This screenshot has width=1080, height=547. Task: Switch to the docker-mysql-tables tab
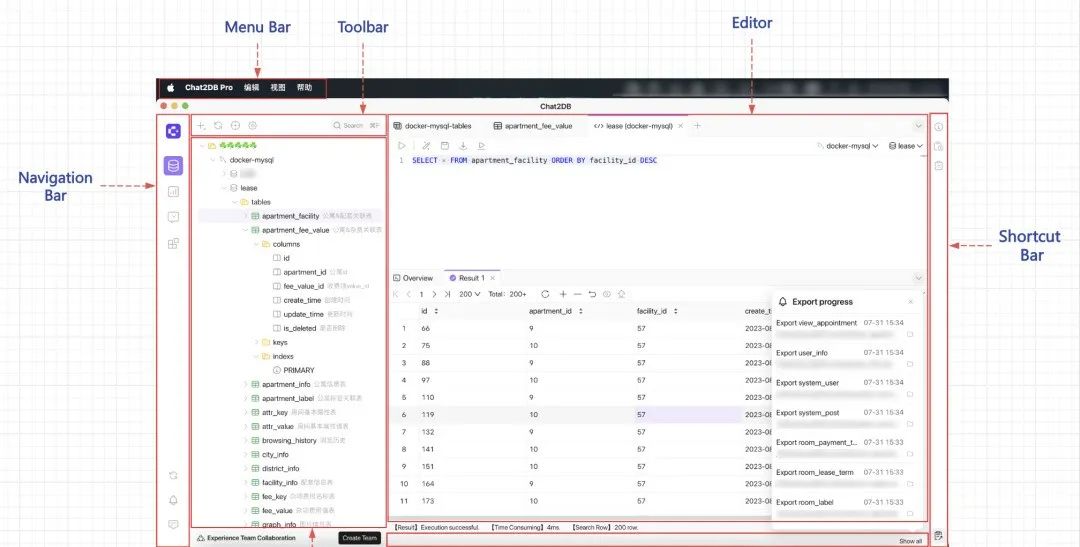(x=433, y=126)
